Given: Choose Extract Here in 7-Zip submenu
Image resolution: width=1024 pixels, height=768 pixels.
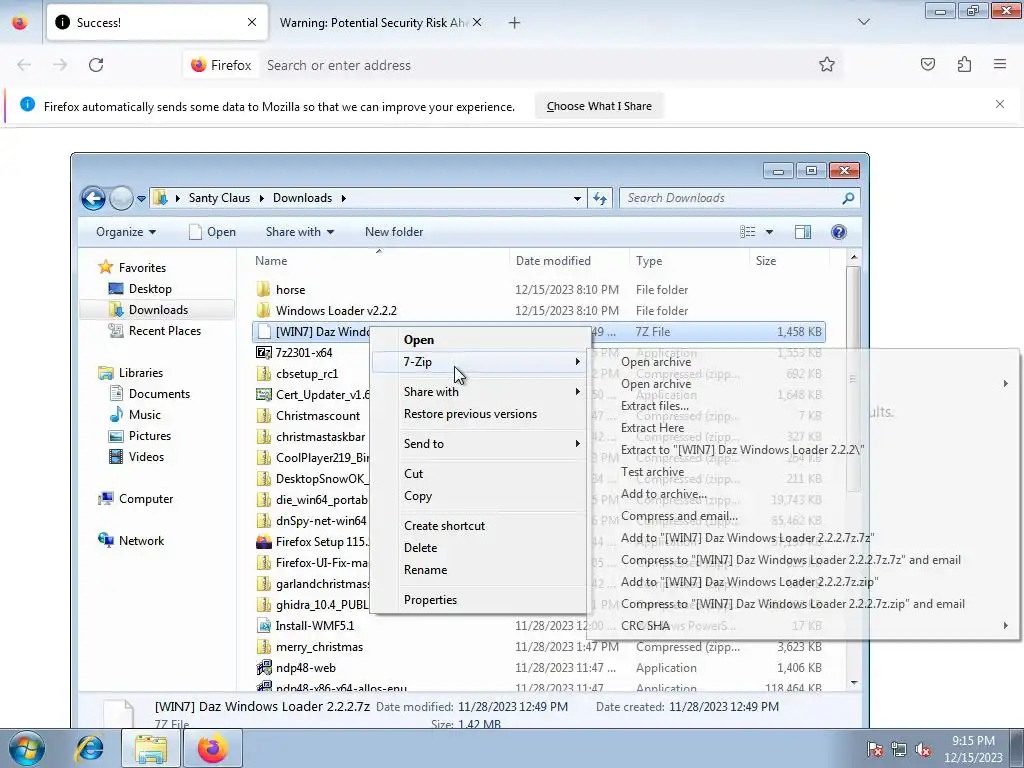Looking at the screenshot, I should click(652, 428).
